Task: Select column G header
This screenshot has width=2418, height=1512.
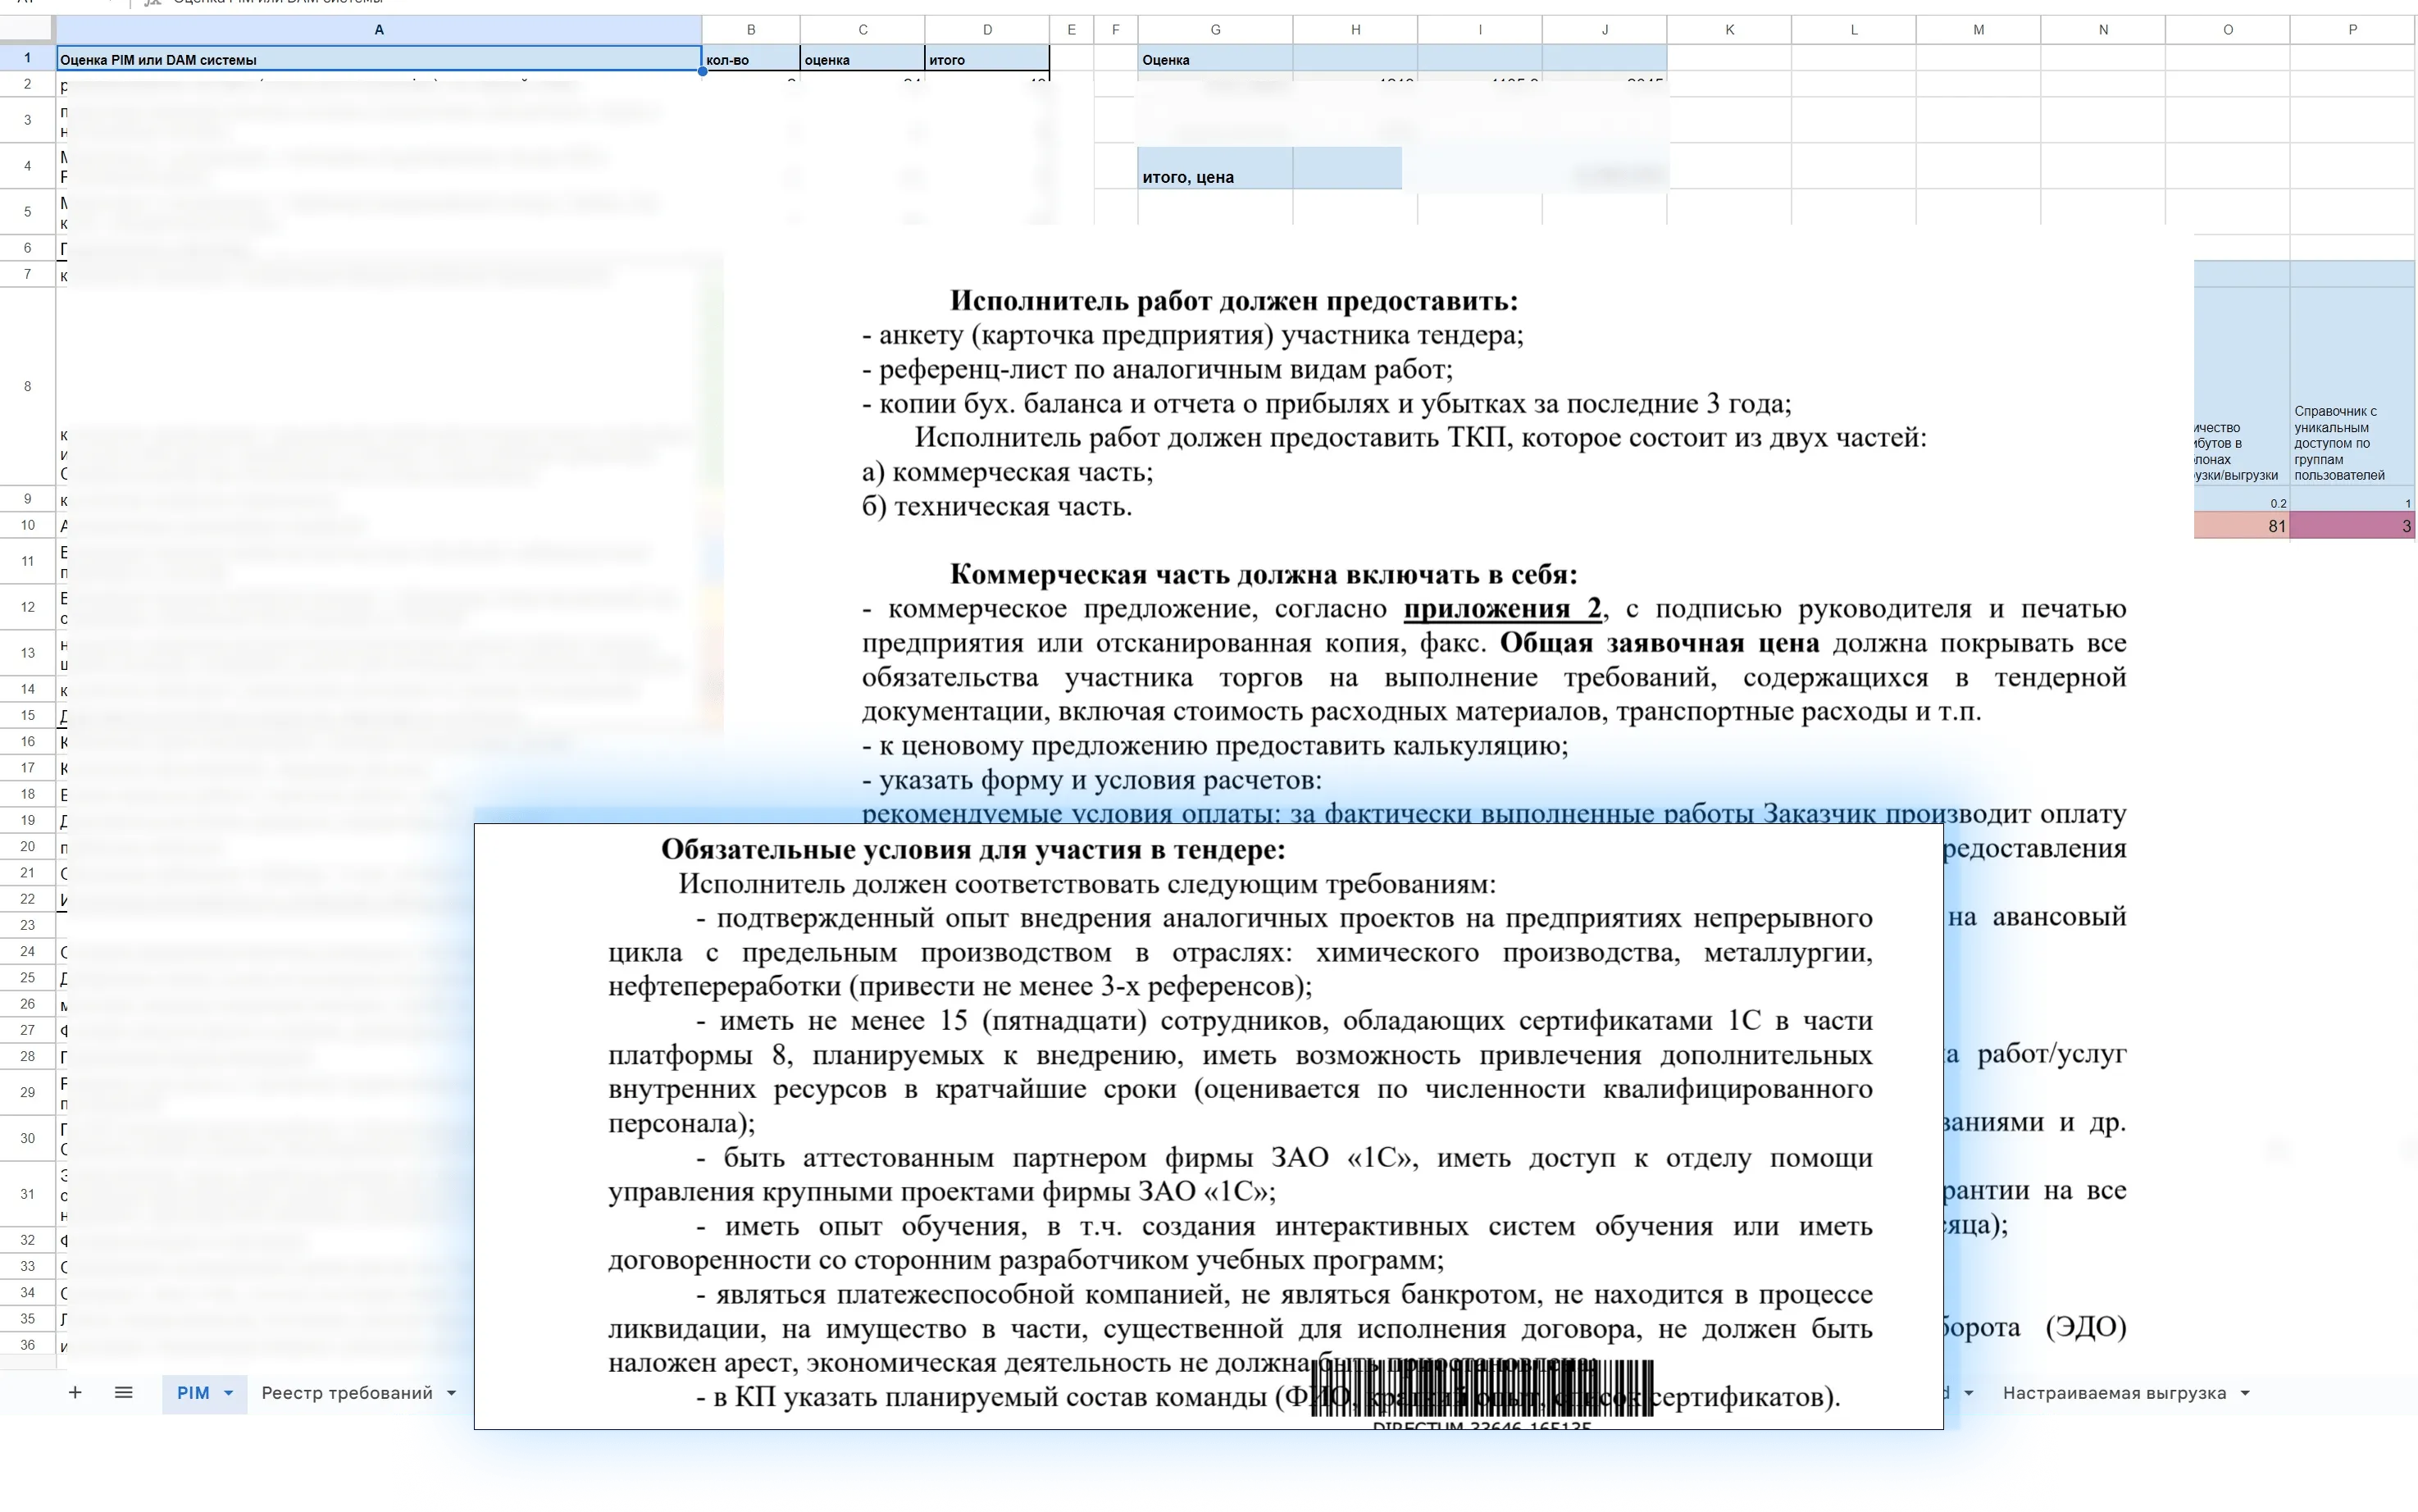Action: coord(1215,30)
